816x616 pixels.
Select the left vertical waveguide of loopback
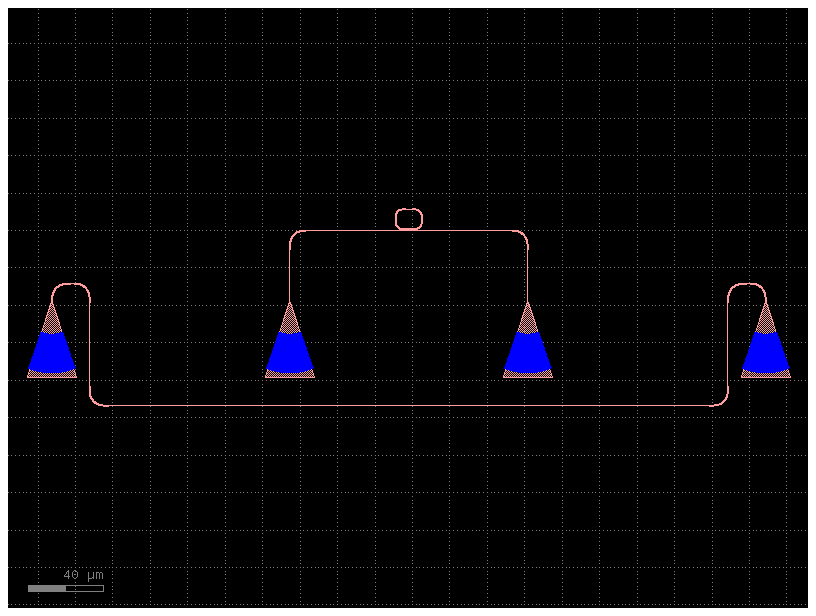click(x=91, y=340)
